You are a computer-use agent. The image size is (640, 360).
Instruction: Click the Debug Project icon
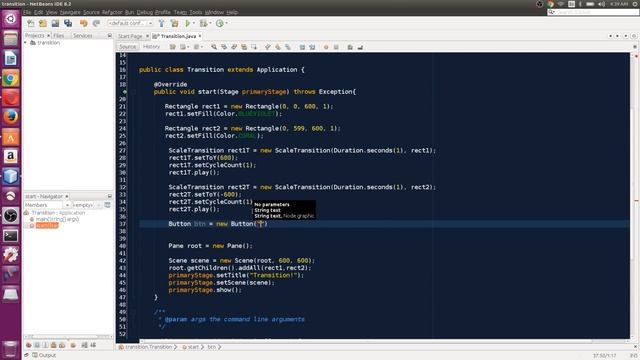pyautogui.click(x=203, y=23)
